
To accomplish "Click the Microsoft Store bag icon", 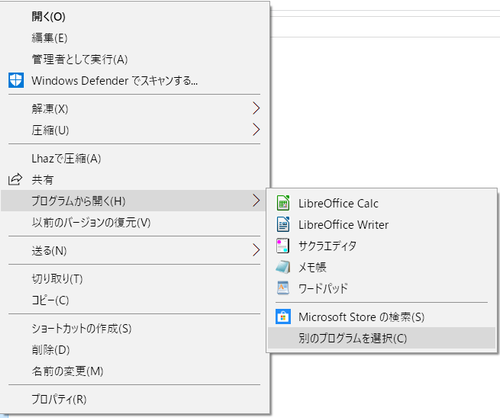I will (x=283, y=317).
